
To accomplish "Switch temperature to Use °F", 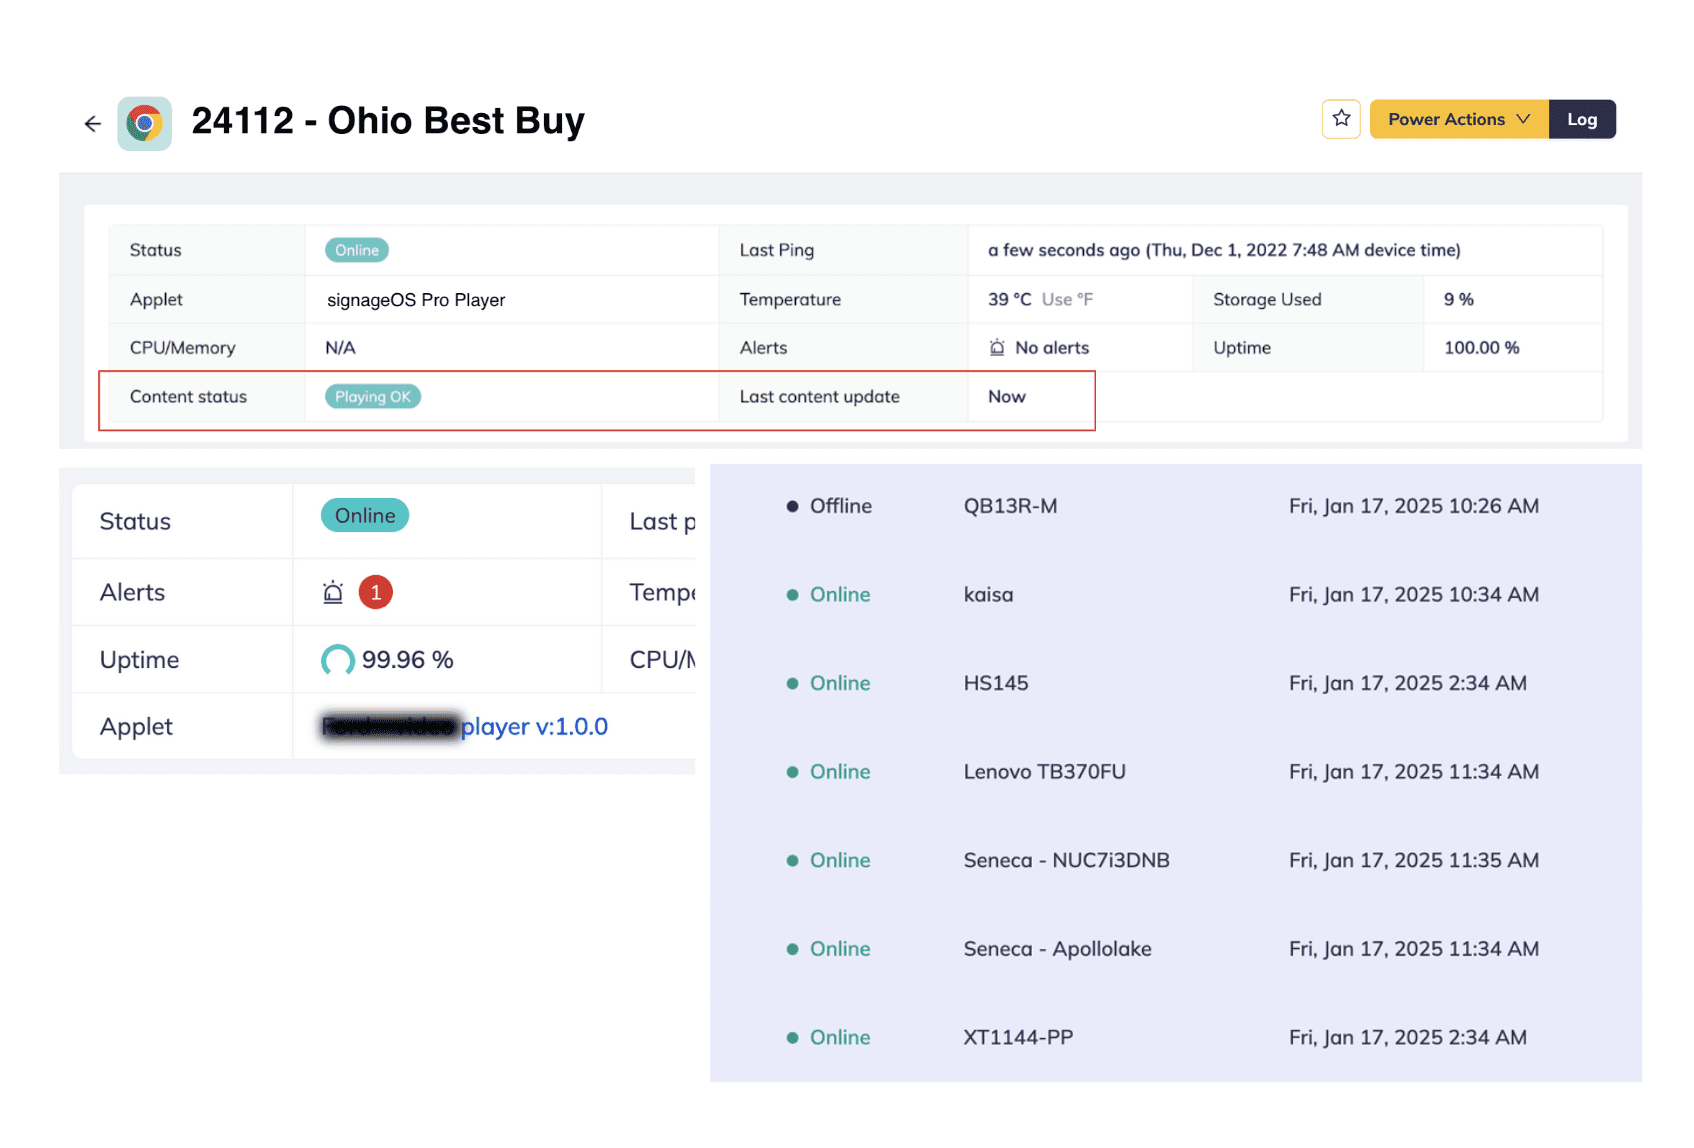I will 1067,299.
